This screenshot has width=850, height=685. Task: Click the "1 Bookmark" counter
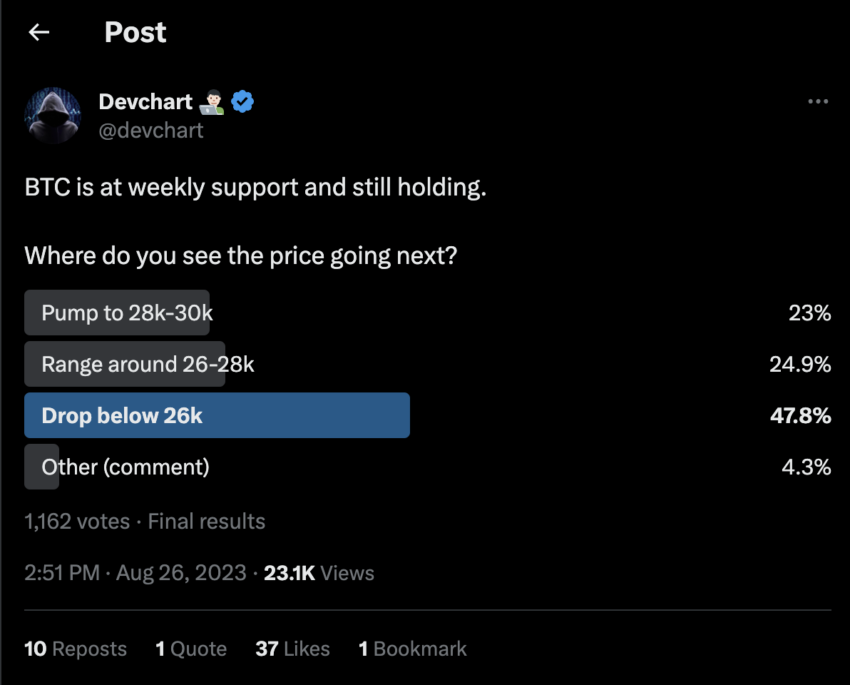(x=412, y=649)
